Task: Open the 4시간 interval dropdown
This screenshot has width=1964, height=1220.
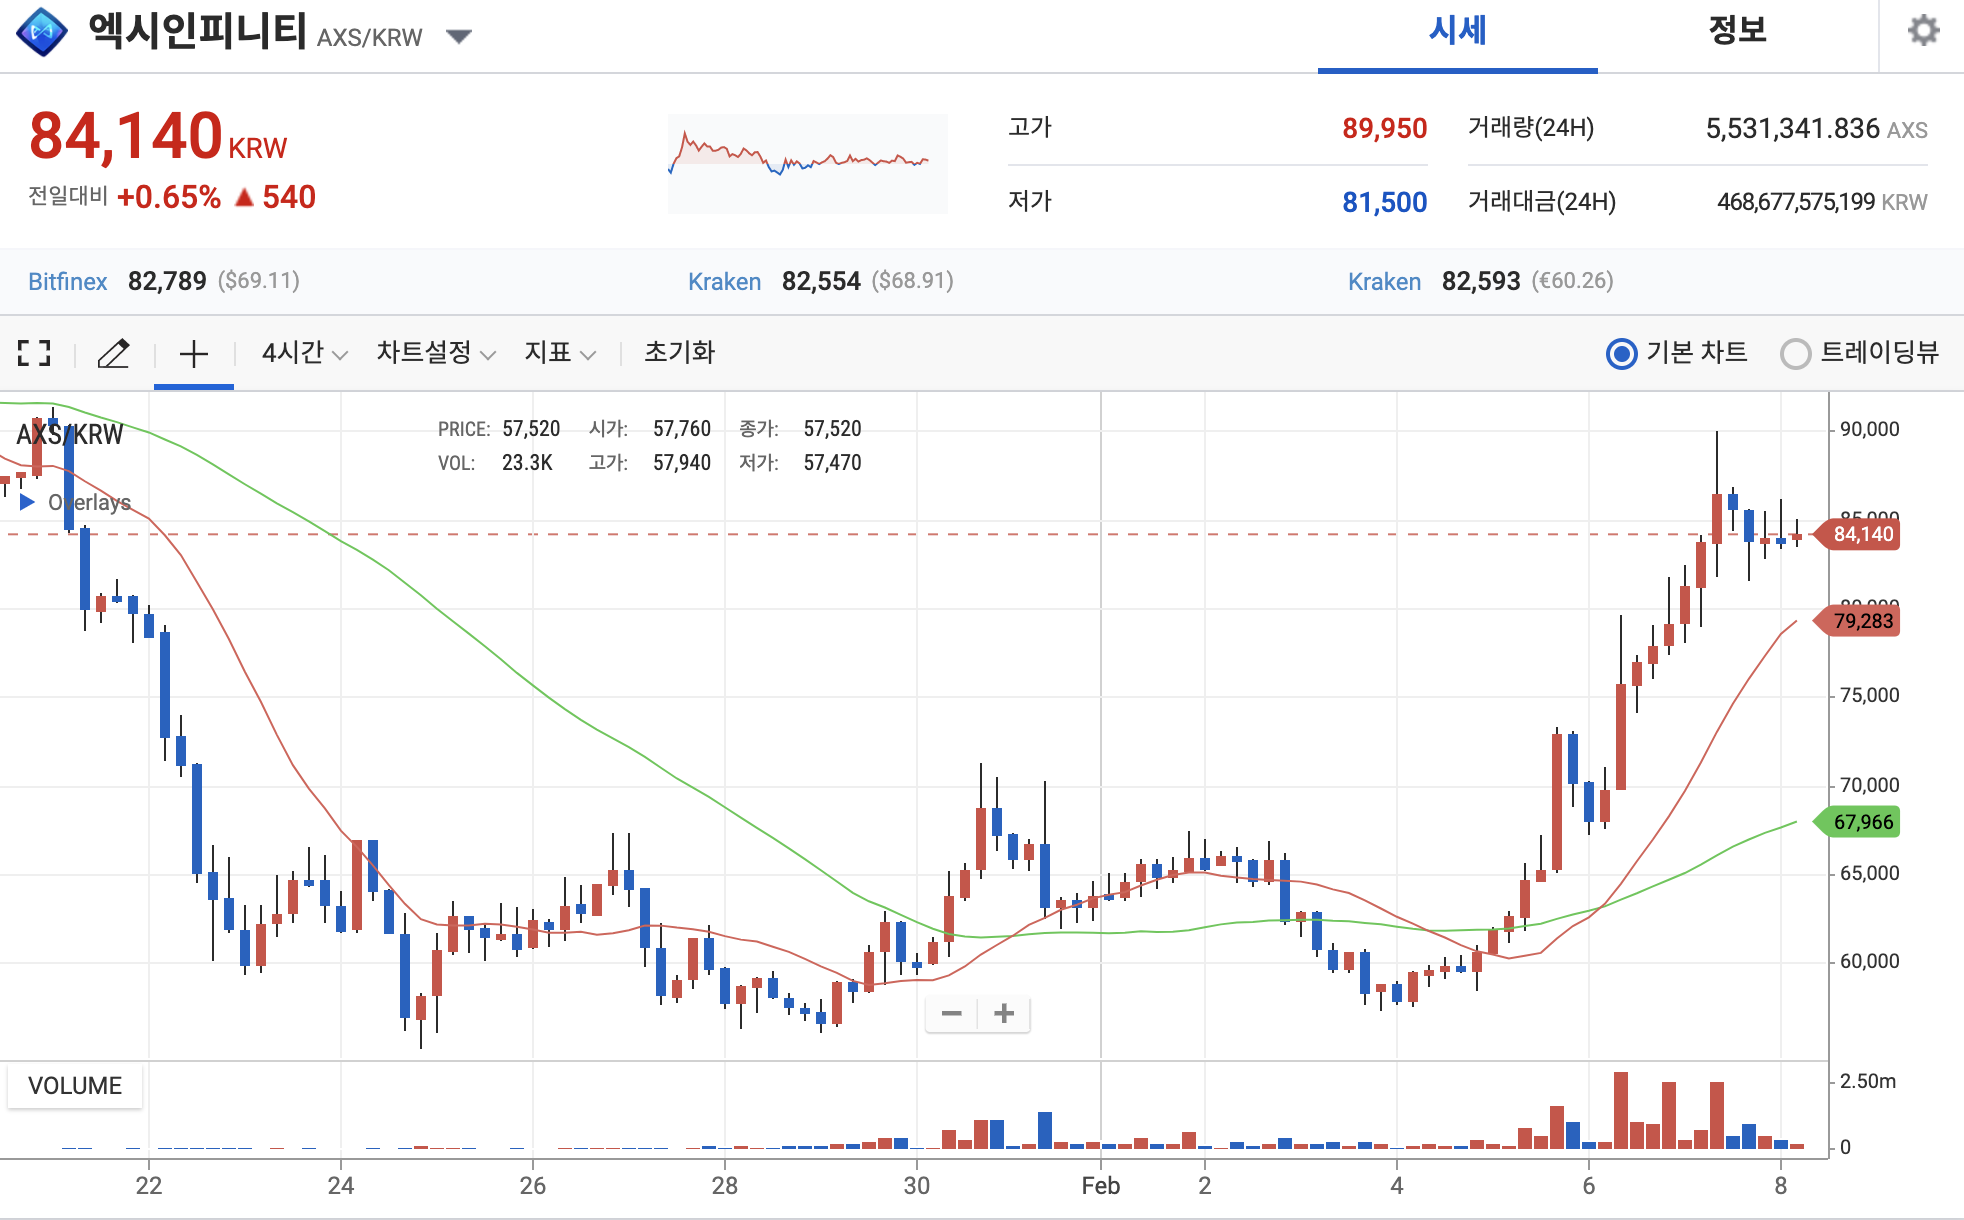Action: 304,353
